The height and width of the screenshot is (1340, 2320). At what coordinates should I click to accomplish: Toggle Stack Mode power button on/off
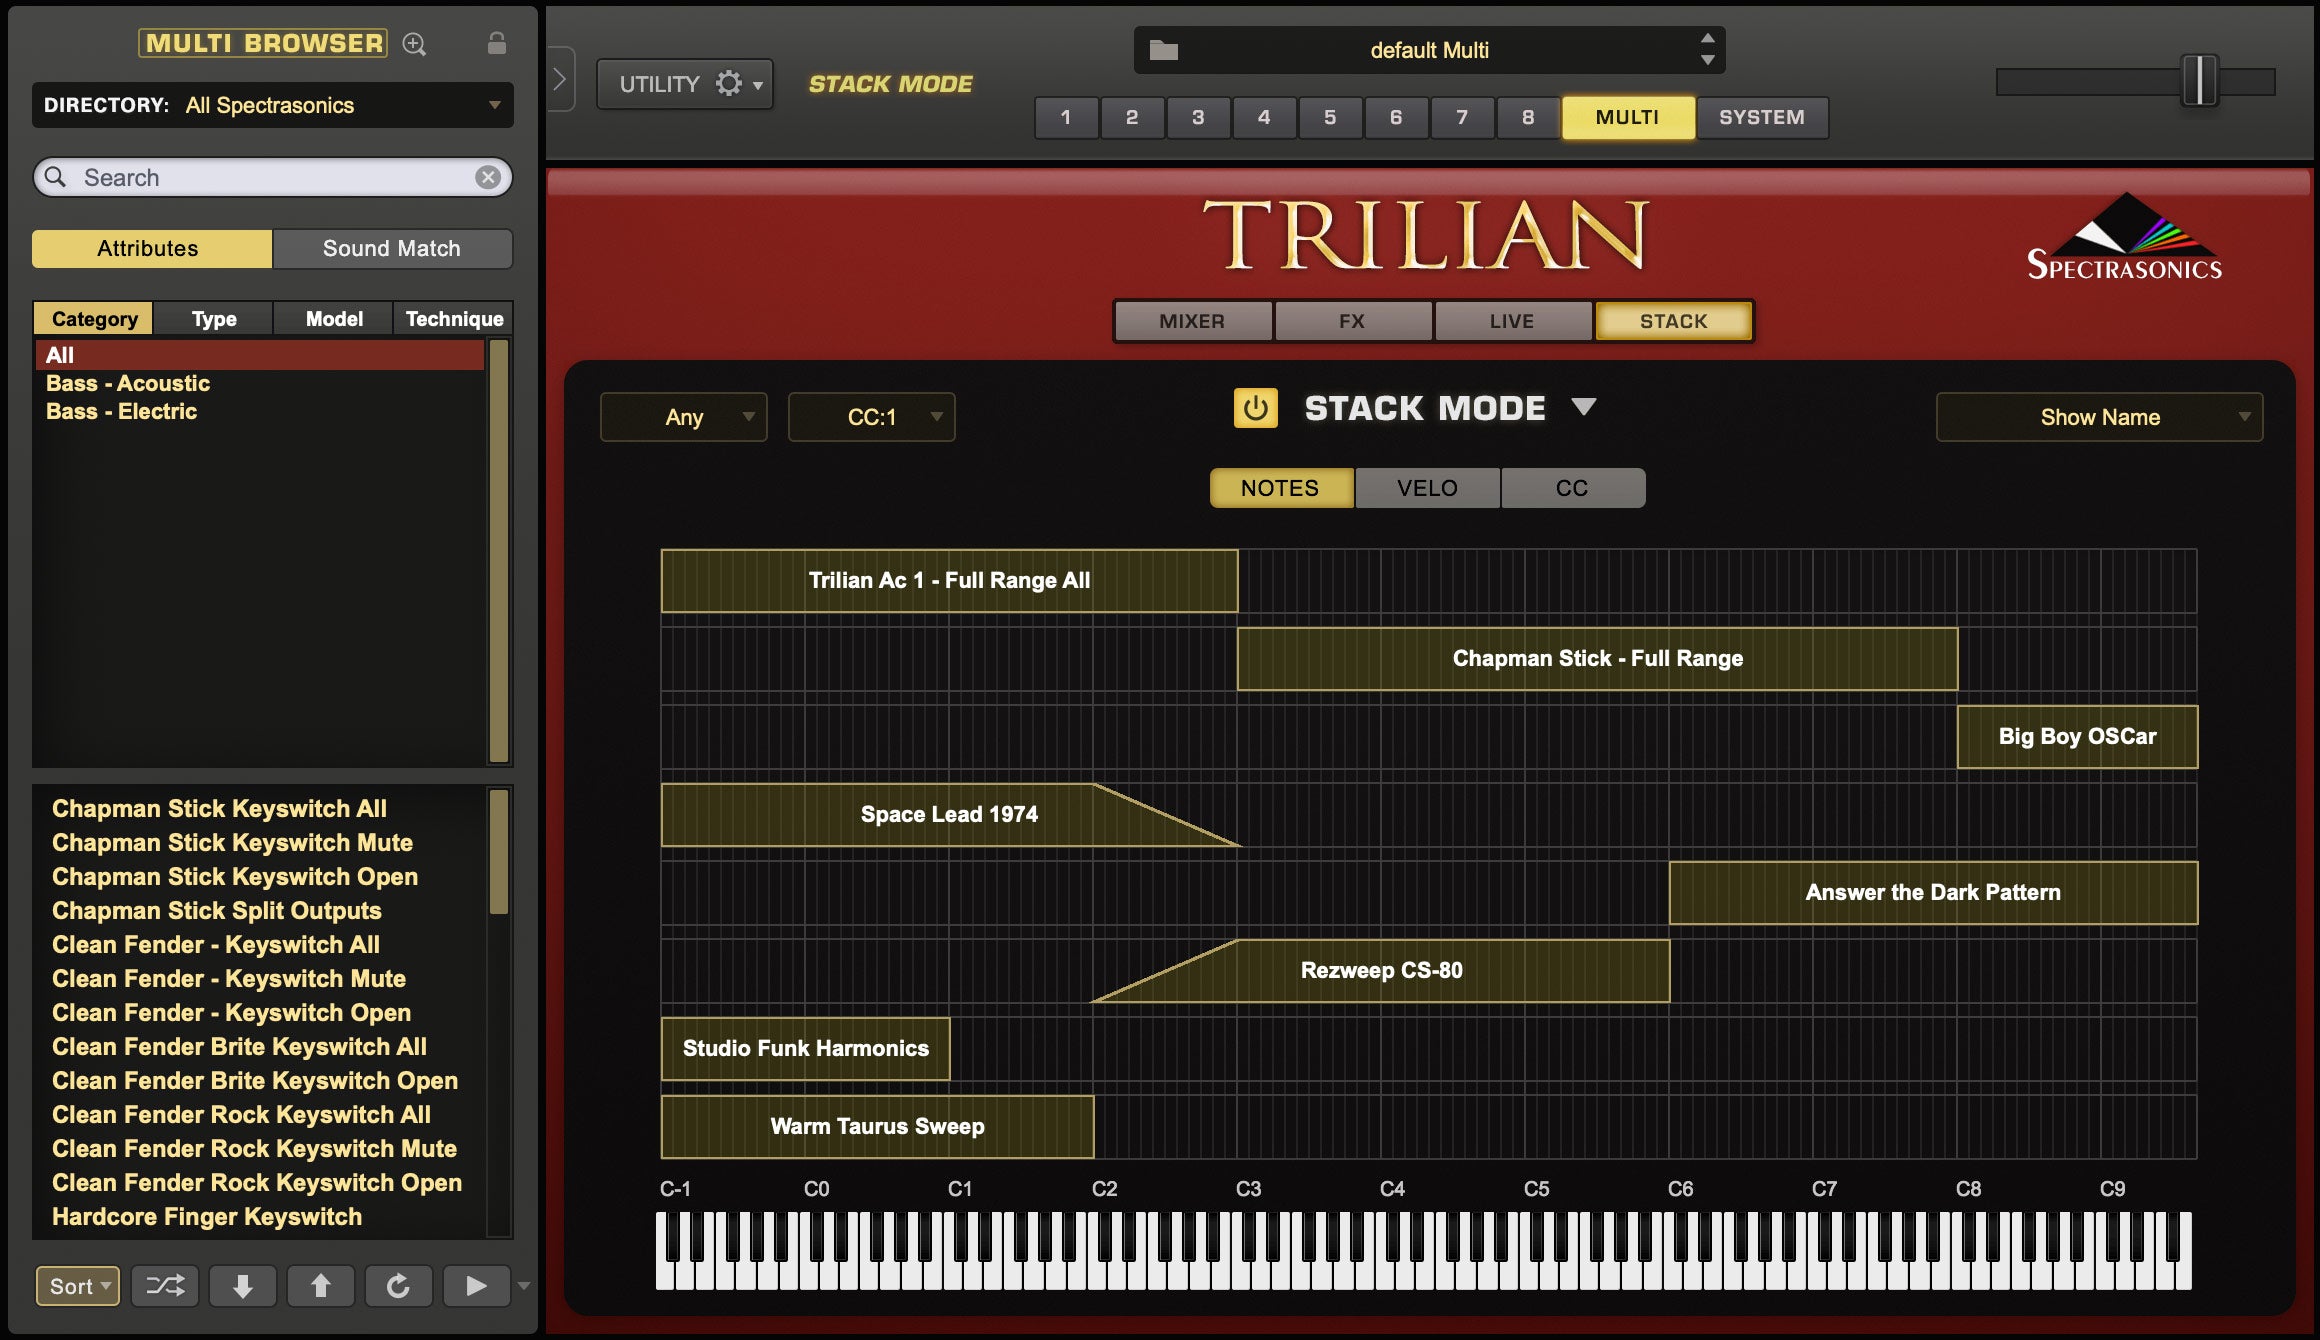click(x=1258, y=408)
